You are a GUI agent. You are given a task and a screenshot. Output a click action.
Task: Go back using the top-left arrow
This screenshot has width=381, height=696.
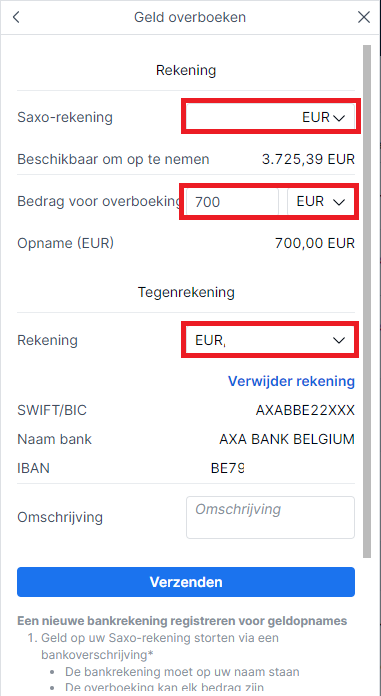(16, 17)
